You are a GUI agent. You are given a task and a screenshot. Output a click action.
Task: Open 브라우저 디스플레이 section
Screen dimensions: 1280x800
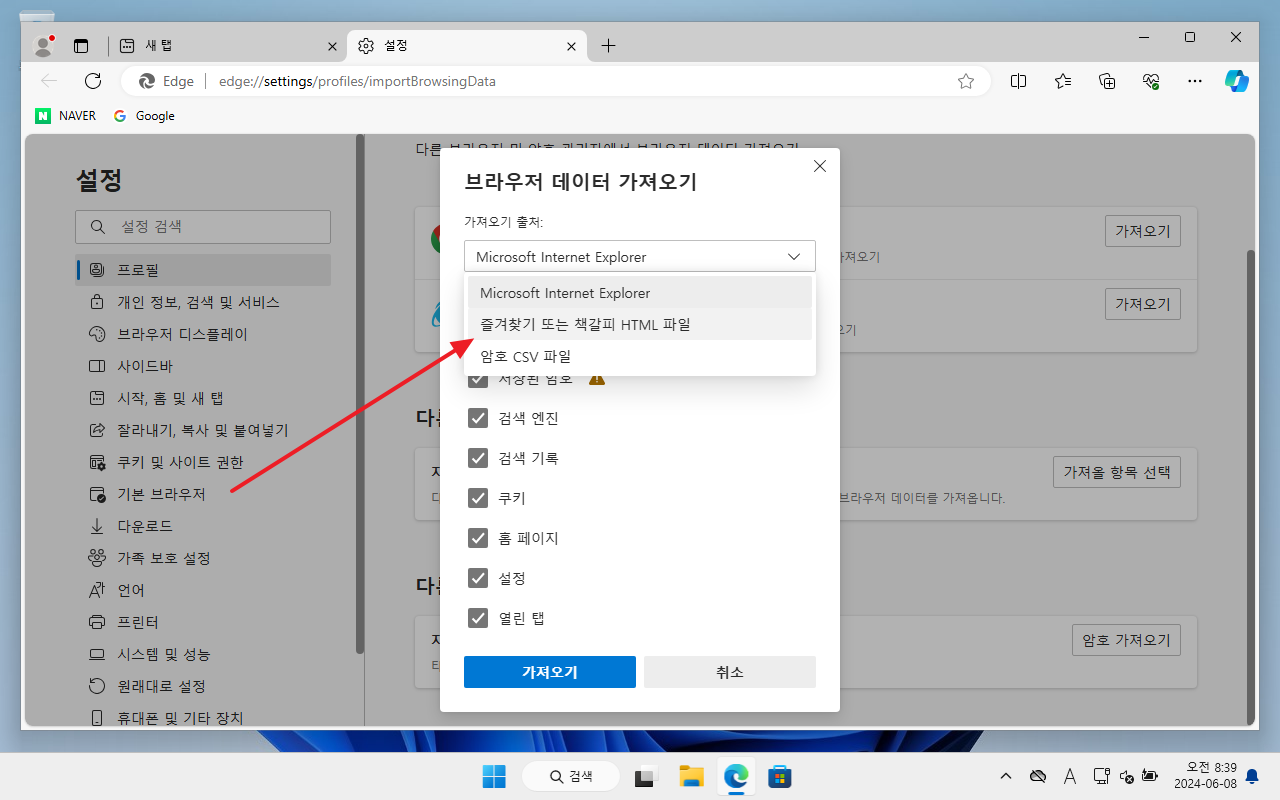point(203,334)
